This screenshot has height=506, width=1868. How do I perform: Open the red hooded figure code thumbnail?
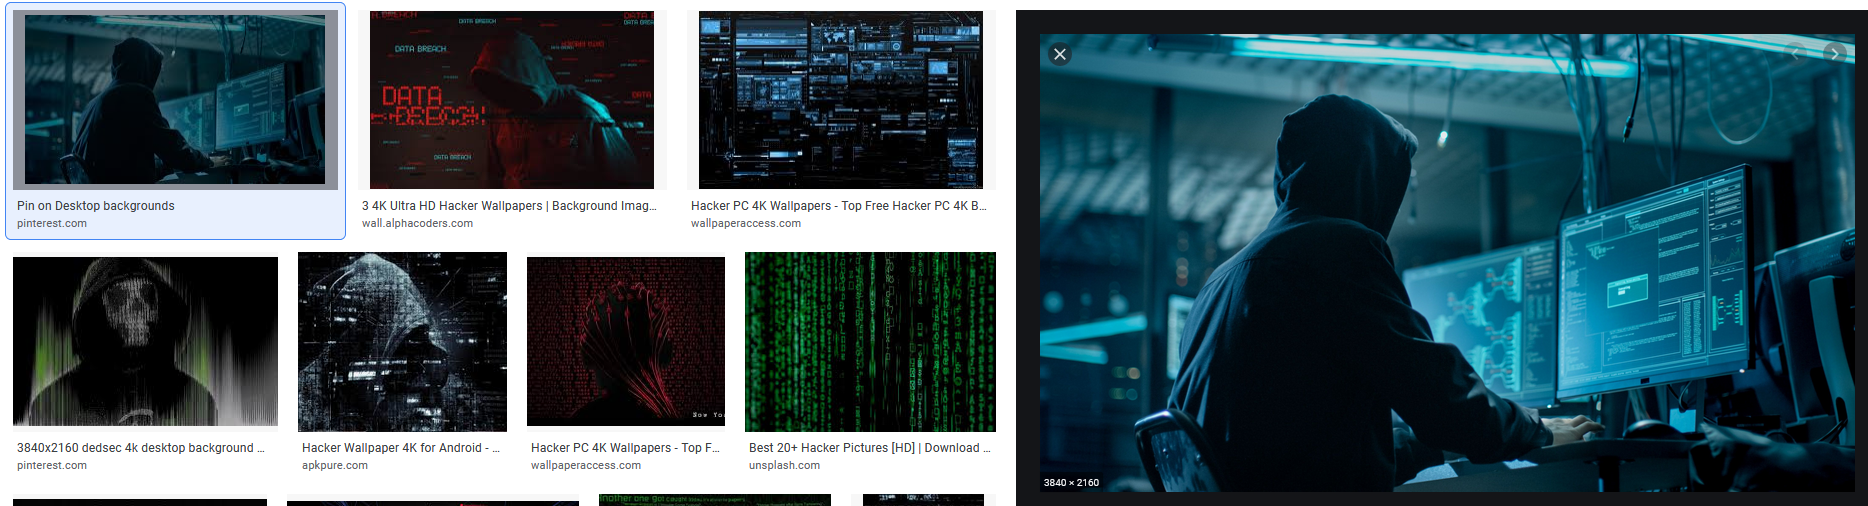click(626, 341)
